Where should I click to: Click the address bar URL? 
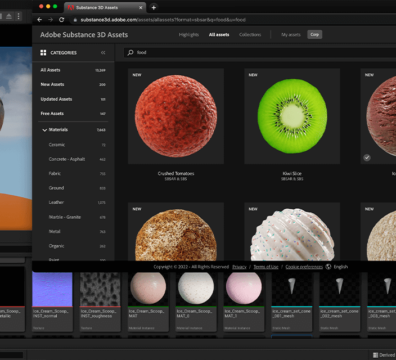[x=163, y=20]
